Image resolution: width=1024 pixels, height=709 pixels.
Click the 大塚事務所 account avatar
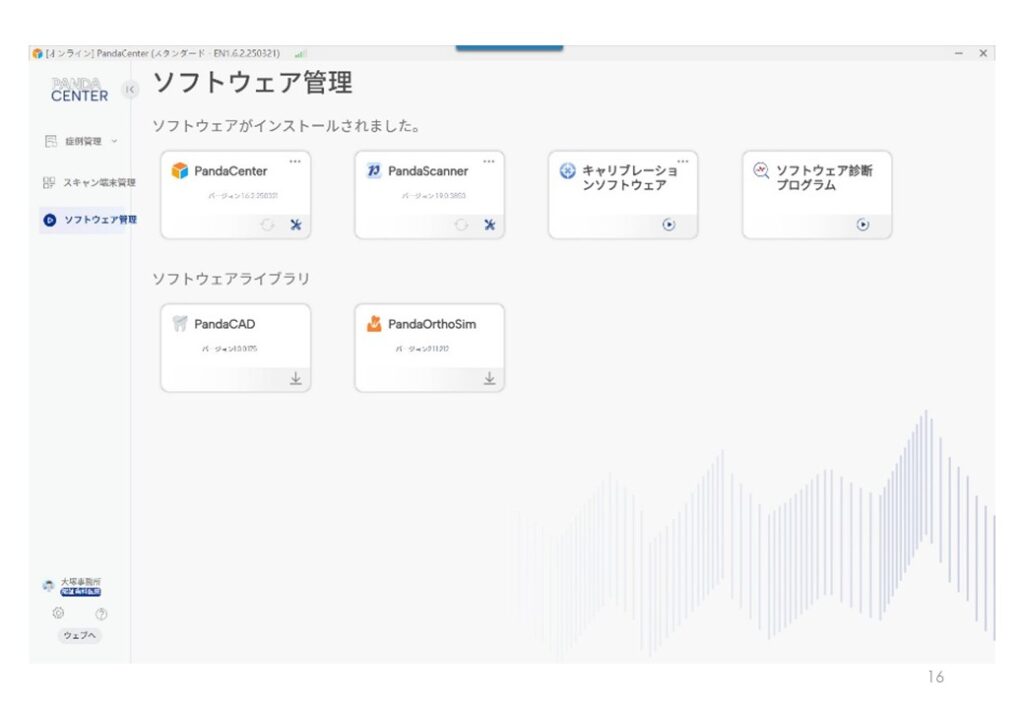pyautogui.click(x=49, y=586)
